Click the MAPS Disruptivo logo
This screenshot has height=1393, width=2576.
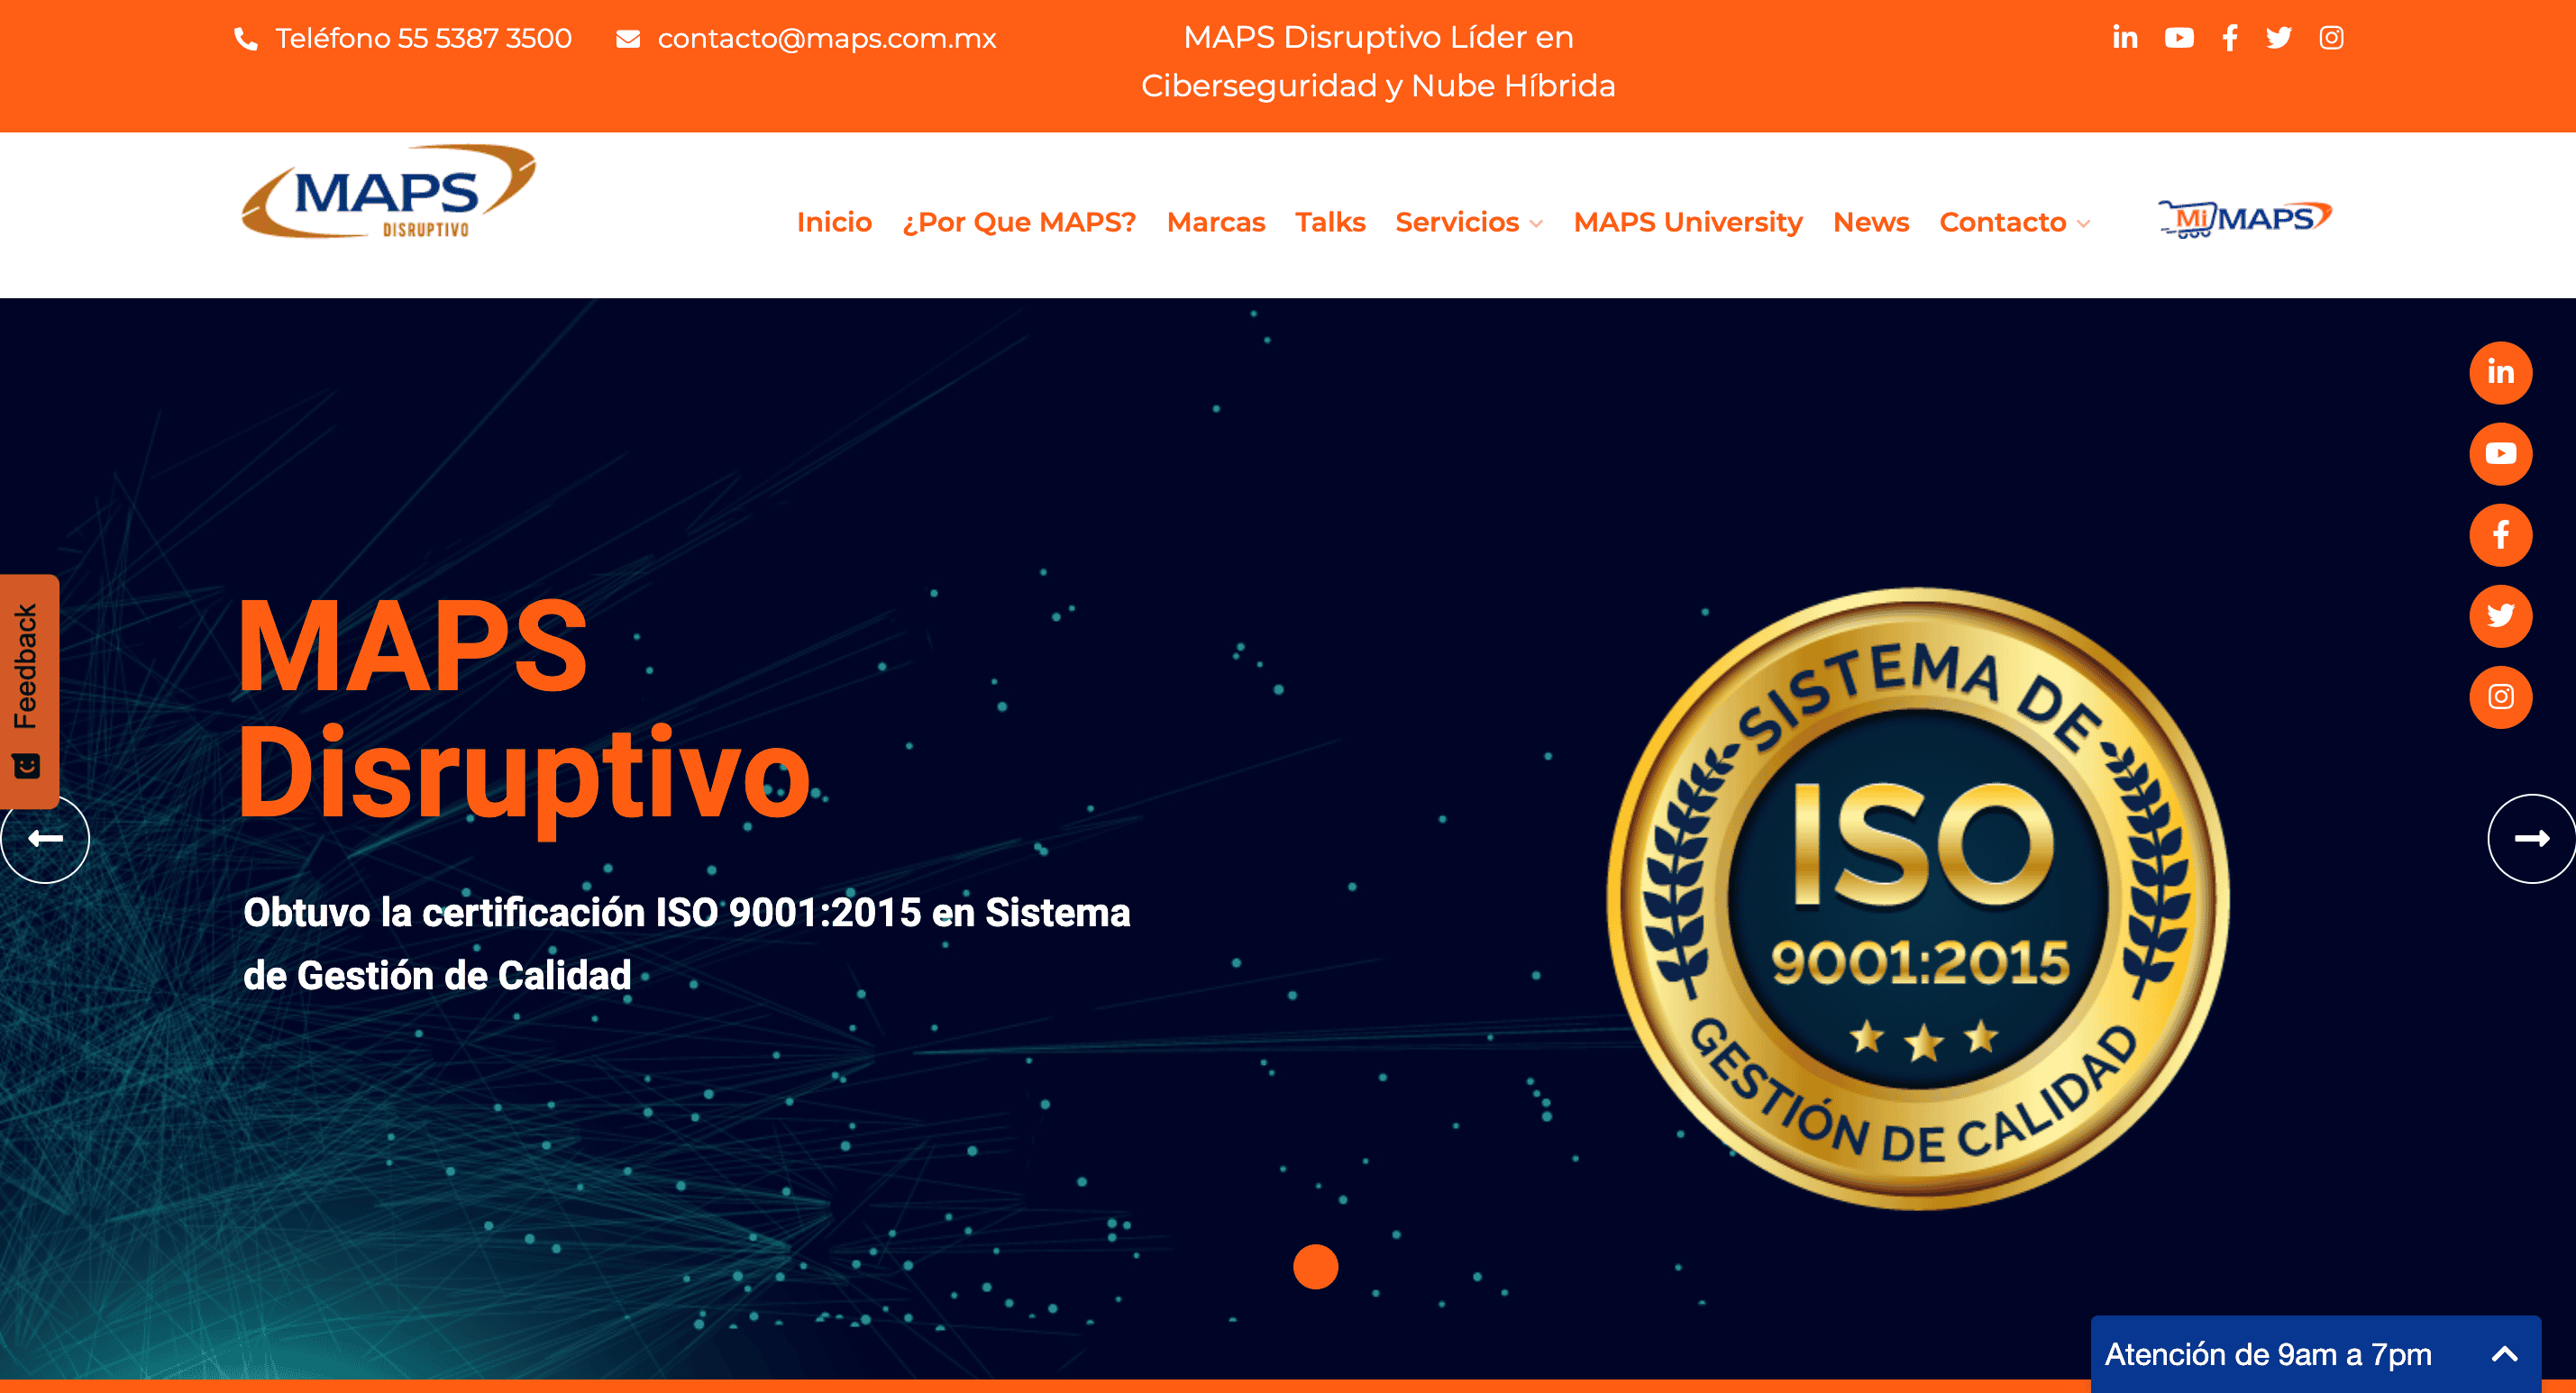pyautogui.click(x=389, y=192)
